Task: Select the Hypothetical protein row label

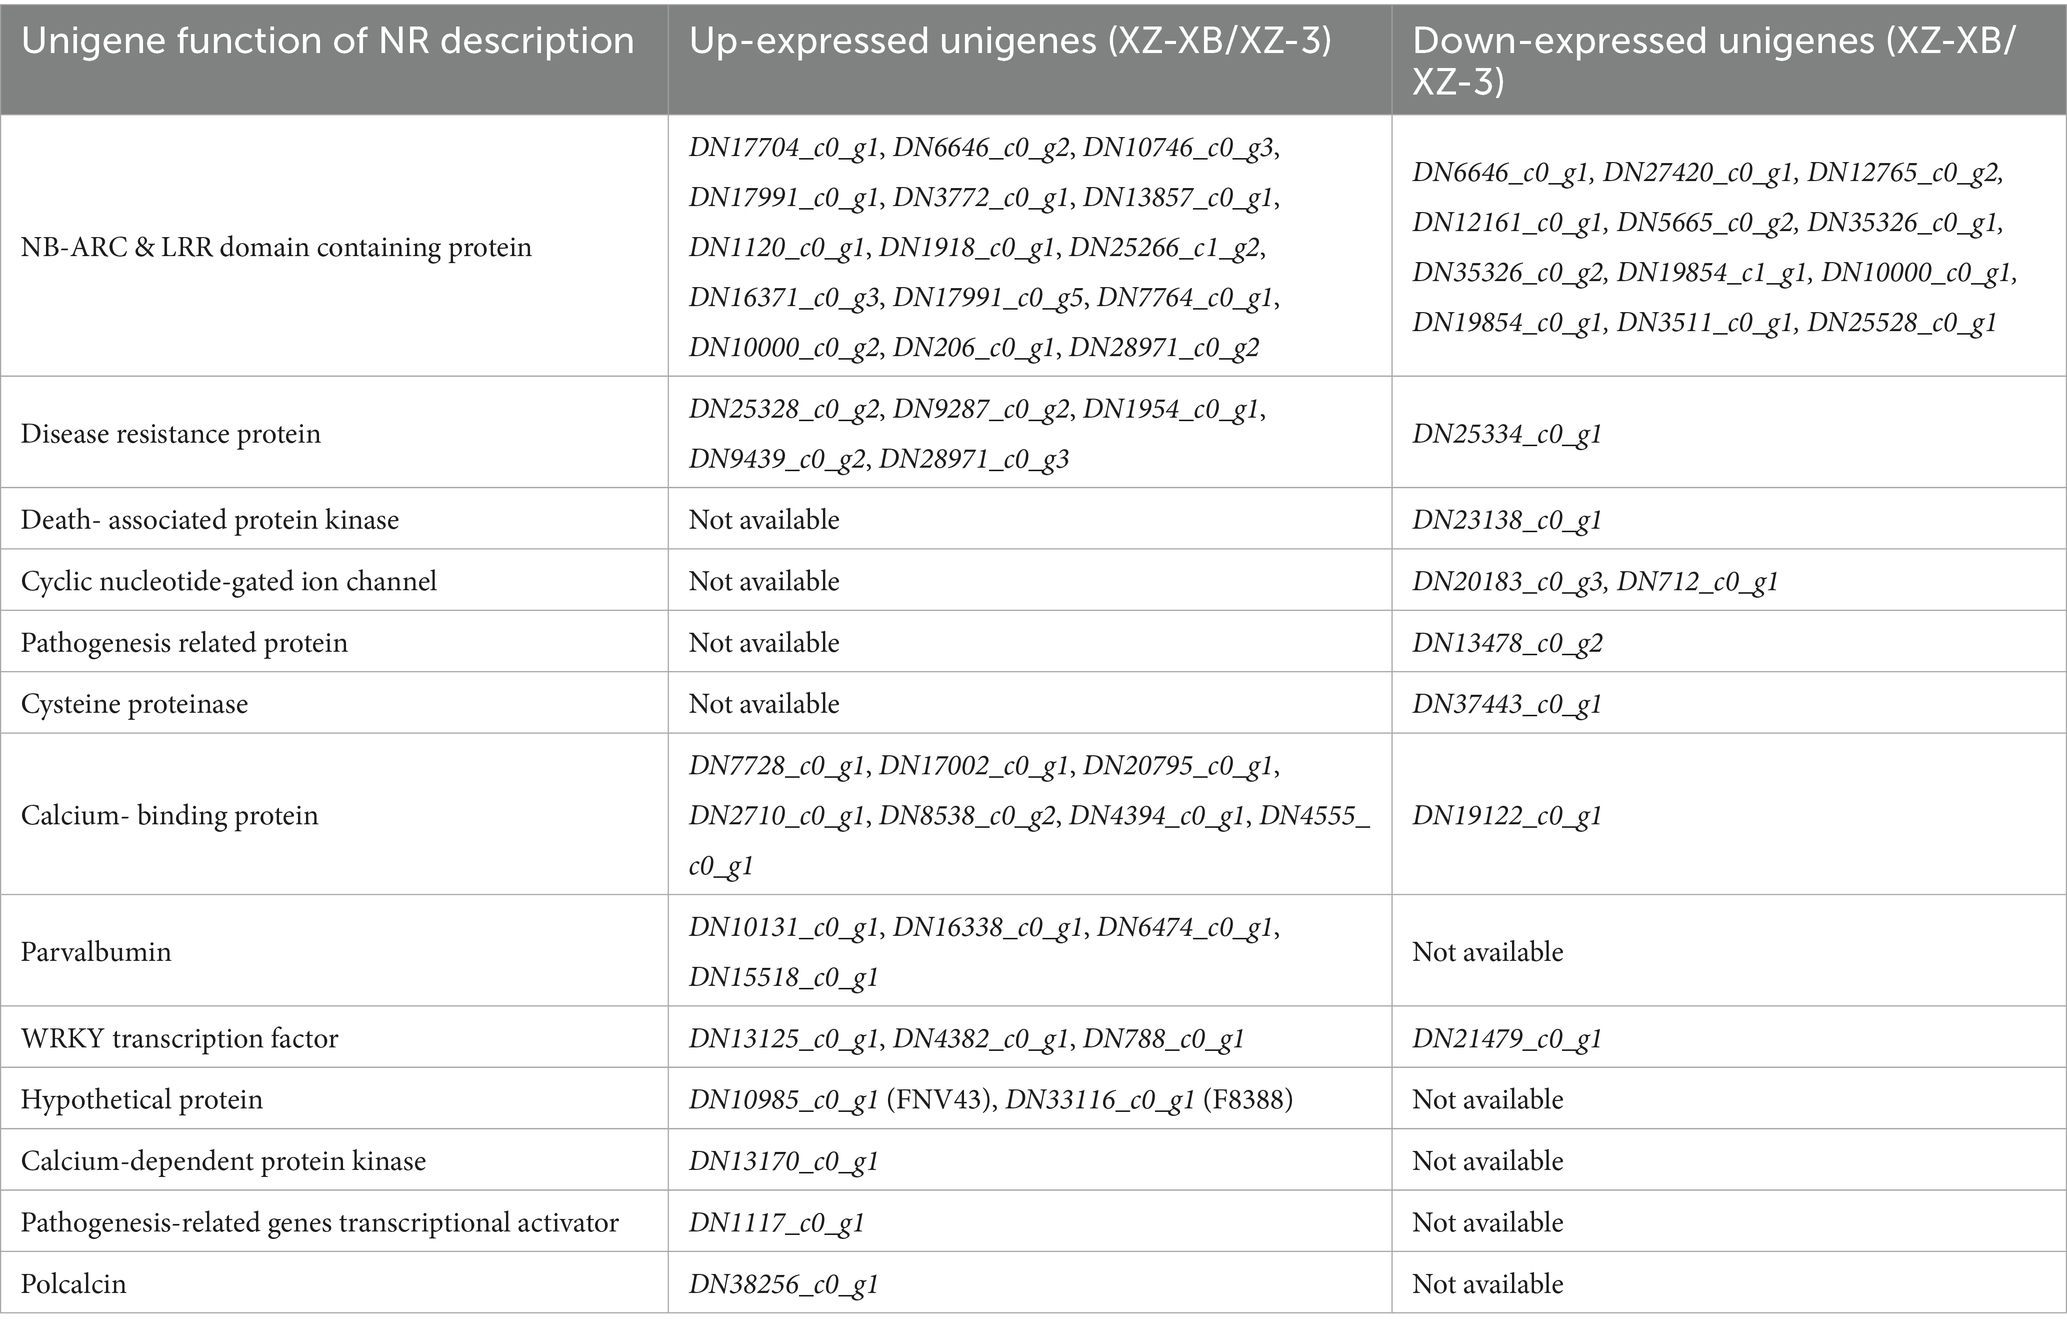Action: point(142,1100)
